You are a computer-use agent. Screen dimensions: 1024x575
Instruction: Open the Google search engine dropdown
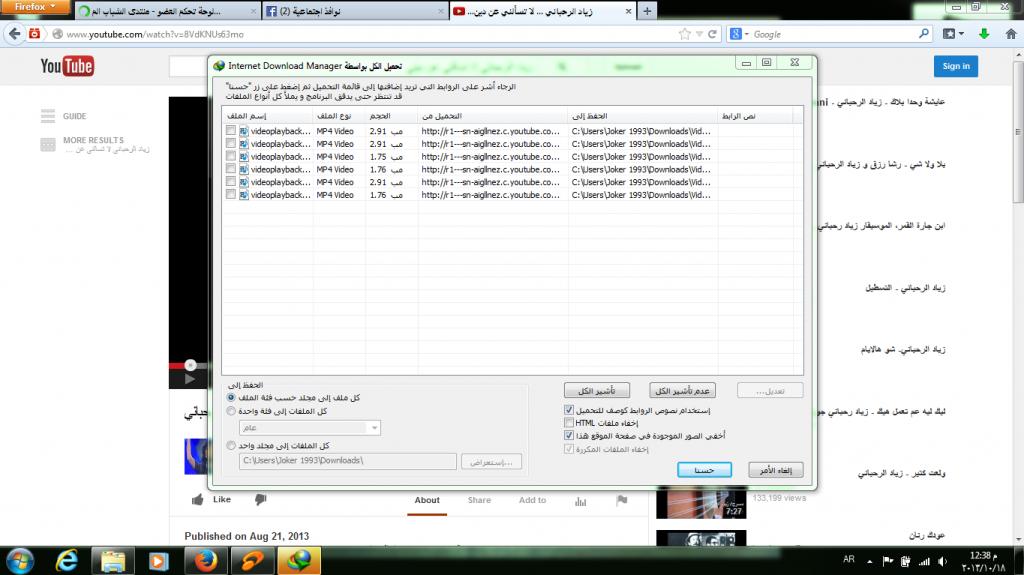(x=739, y=34)
